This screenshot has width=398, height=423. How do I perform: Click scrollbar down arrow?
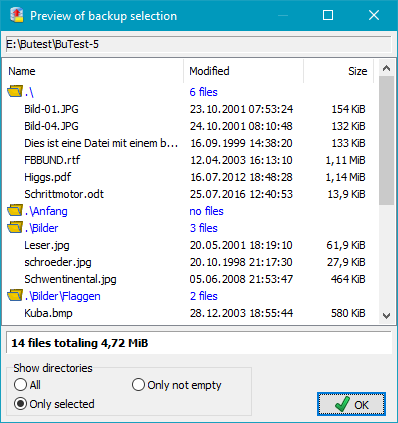click(386, 316)
